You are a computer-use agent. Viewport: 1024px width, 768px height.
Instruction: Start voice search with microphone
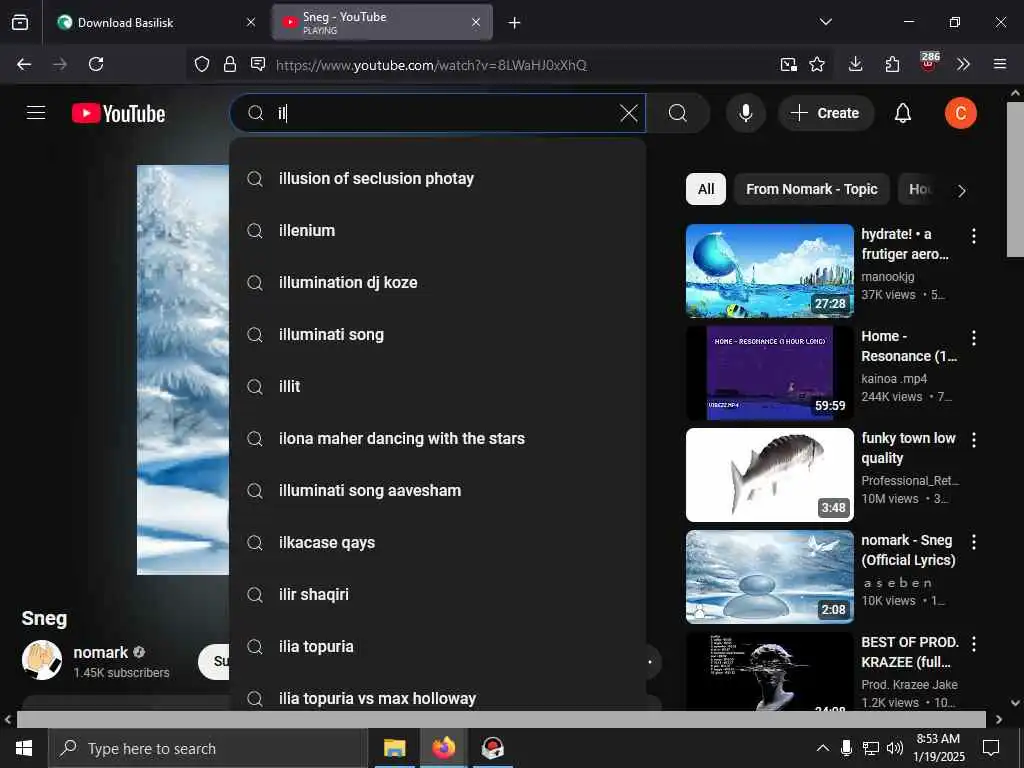tap(745, 113)
